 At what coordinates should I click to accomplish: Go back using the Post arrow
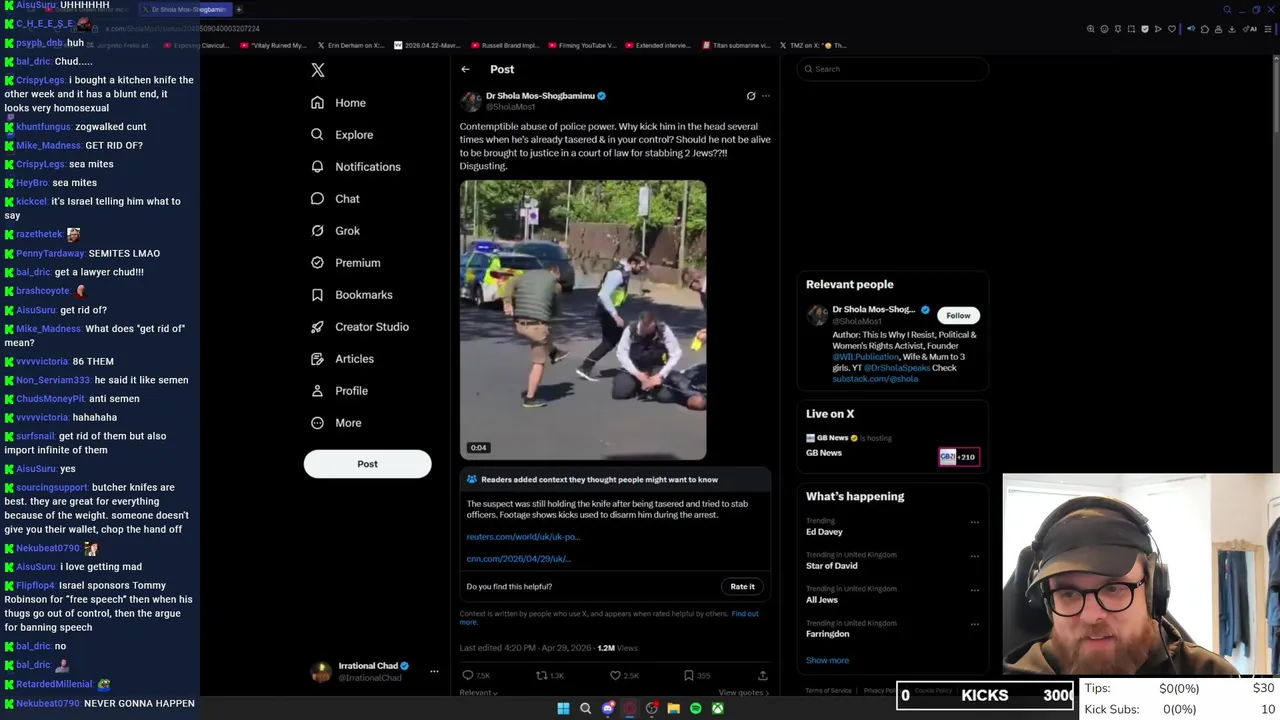click(x=465, y=69)
